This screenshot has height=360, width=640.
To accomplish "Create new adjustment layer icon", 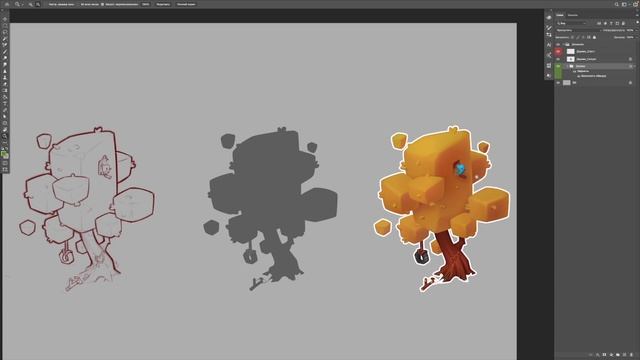I will (x=611, y=355).
